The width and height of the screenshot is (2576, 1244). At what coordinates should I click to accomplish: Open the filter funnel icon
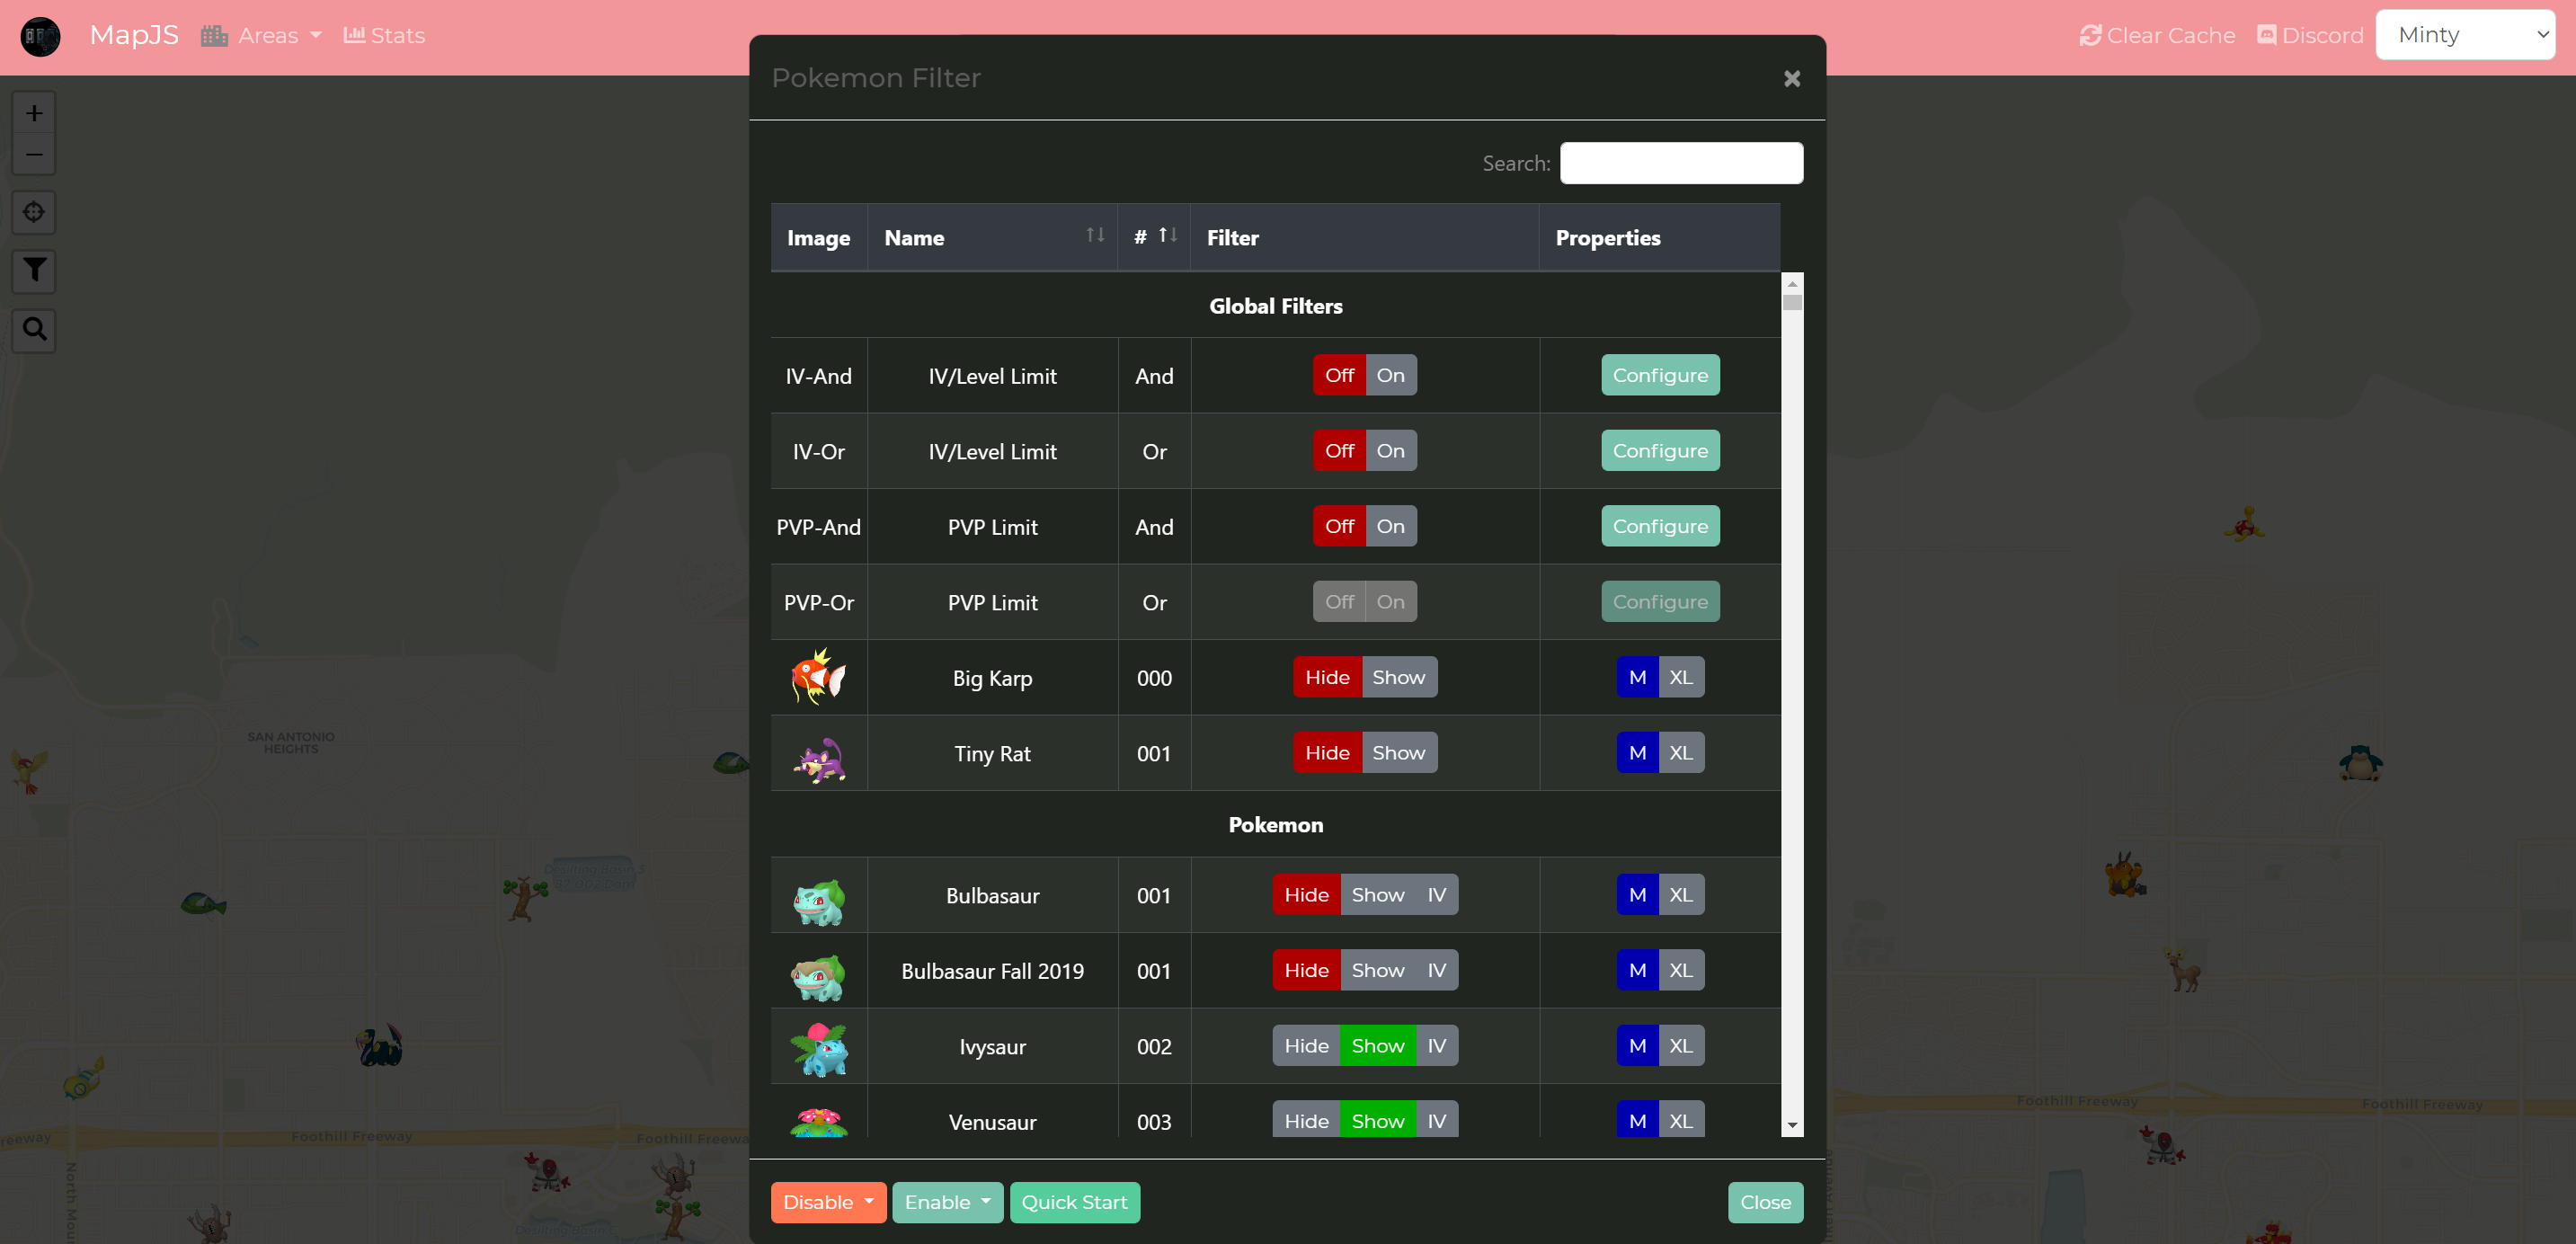click(34, 270)
